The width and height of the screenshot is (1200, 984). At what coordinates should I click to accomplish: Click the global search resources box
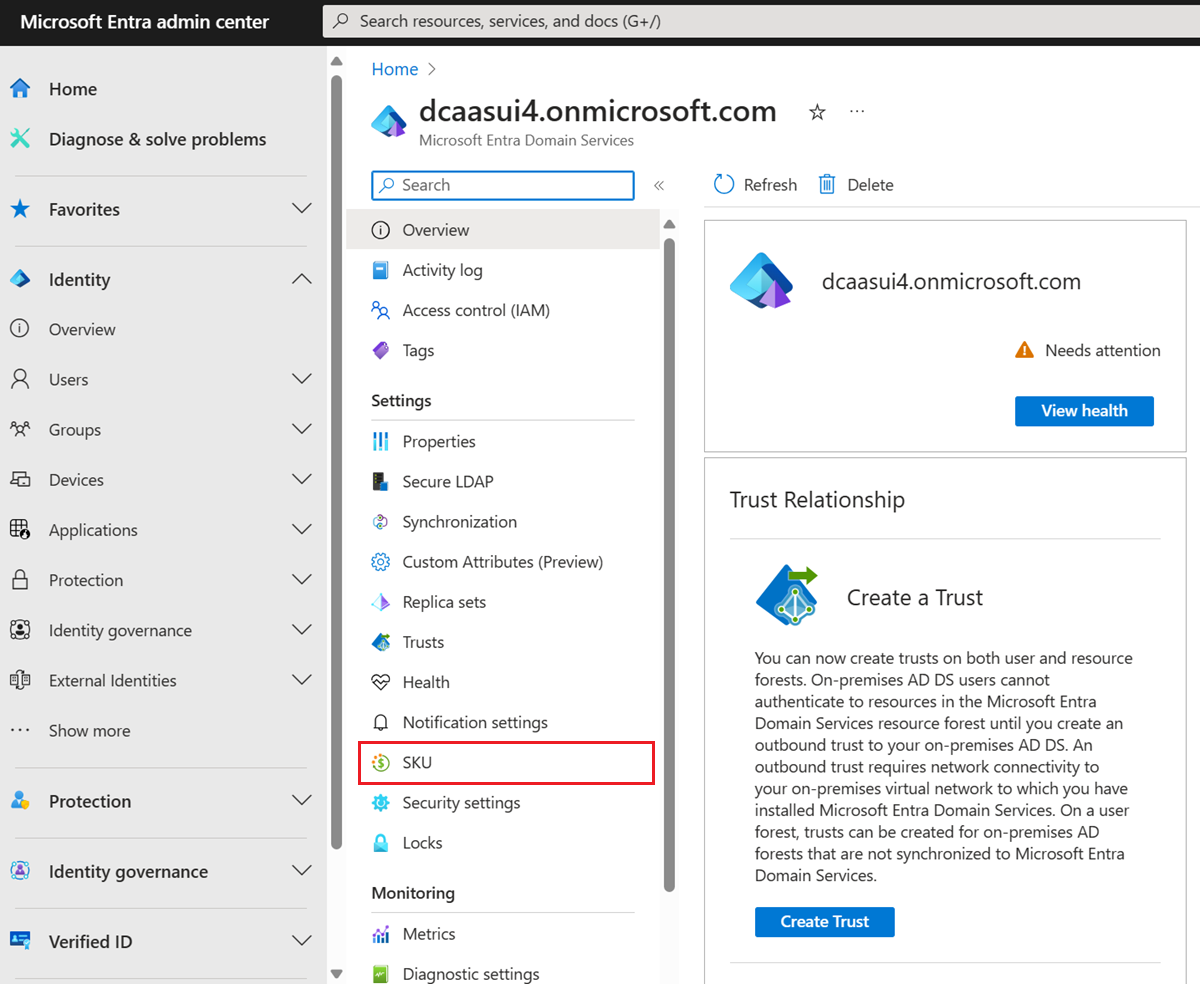760,20
